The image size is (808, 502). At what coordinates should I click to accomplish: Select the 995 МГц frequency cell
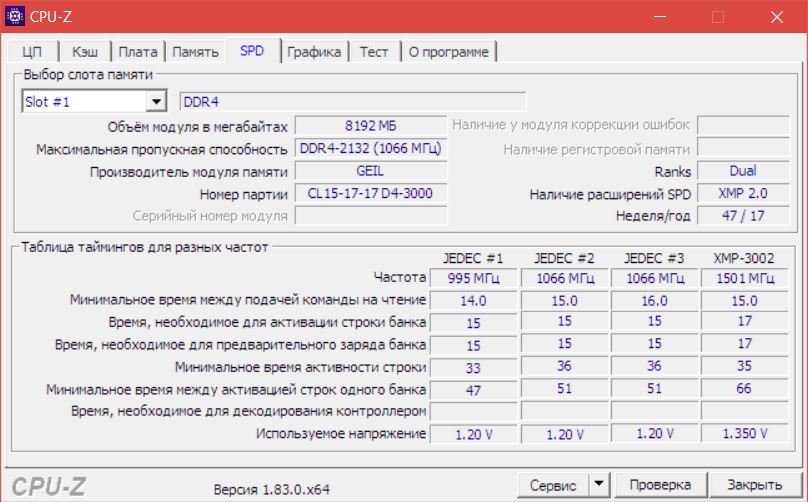pyautogui.click(x=474, y=278)
